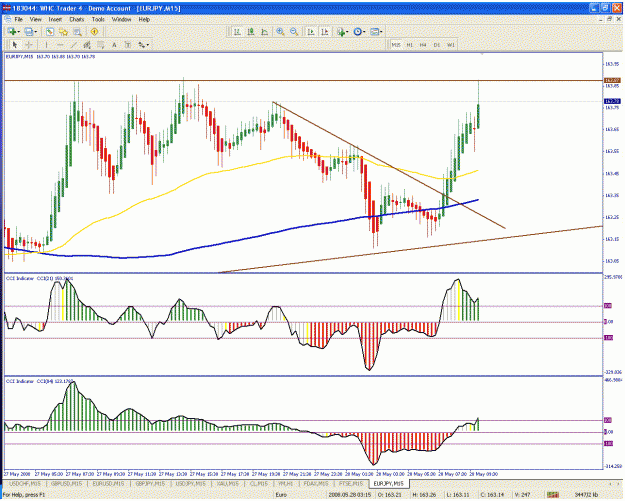Open the Insert menu
625x501 pixels.
click(x=55, y=19)
